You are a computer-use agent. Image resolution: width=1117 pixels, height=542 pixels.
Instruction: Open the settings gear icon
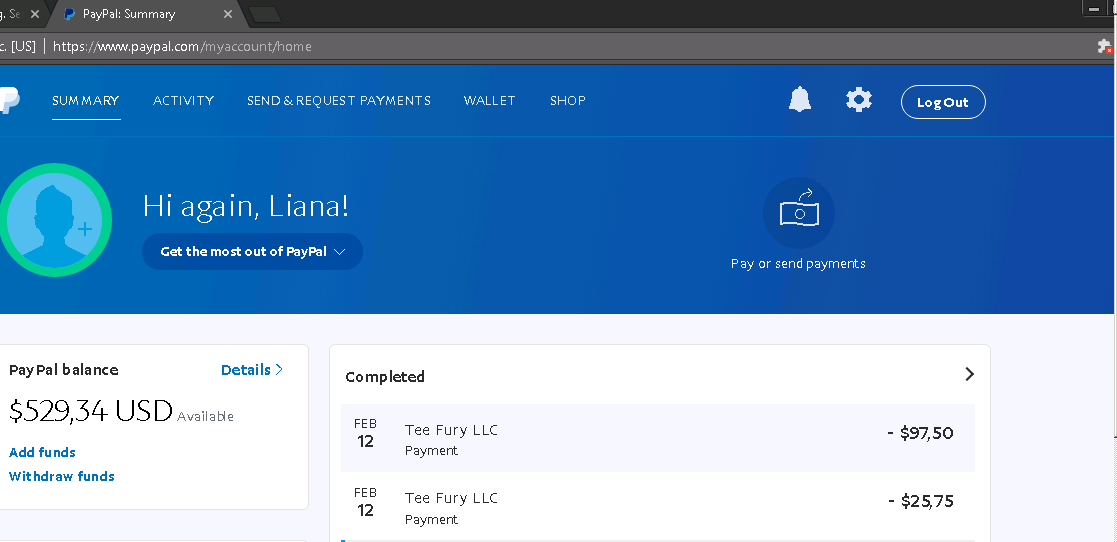(x=858, y=100)
